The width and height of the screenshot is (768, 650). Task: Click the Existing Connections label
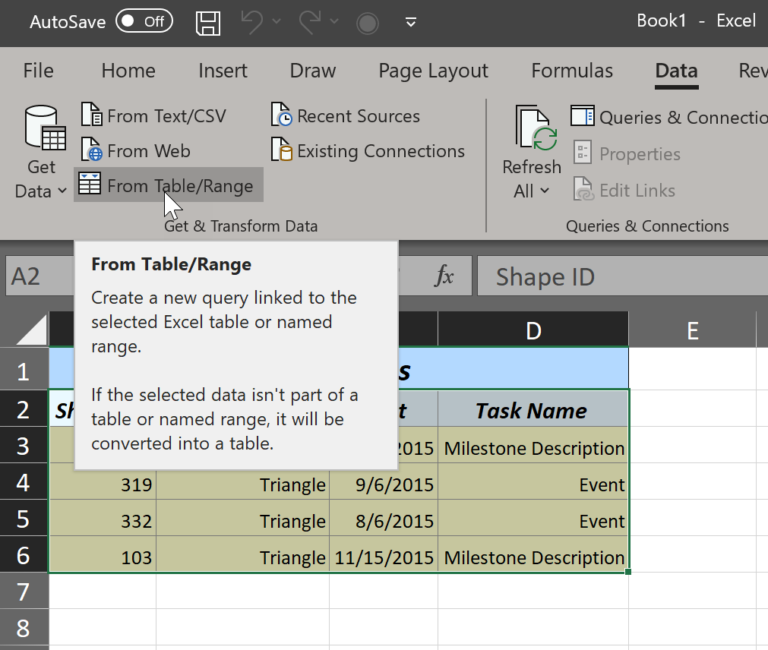pos(381,151)
